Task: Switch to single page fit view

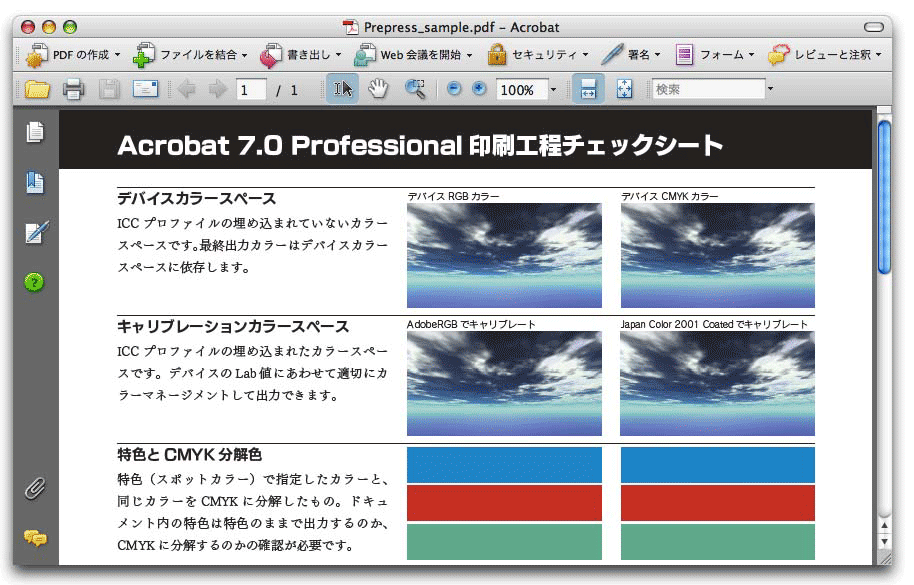Action: (624, 89)
